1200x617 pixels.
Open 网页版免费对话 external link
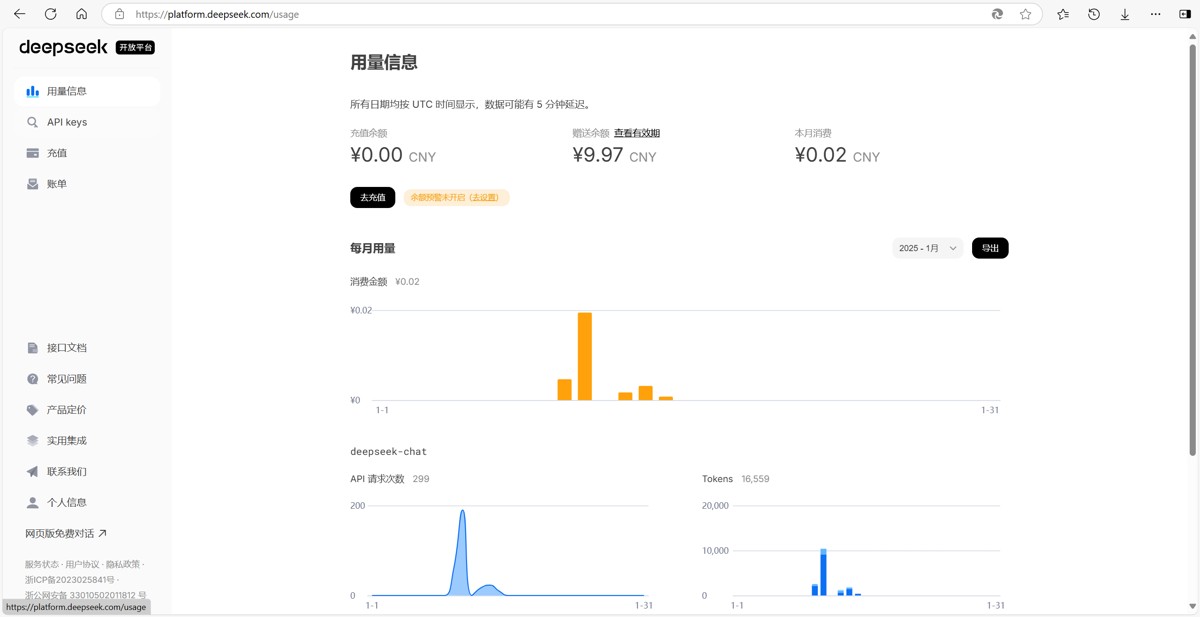[x=66, y=534]
